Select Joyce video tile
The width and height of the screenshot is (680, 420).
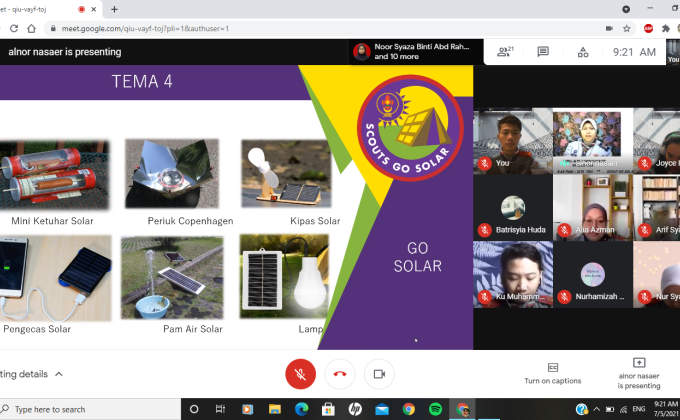[657, 141]
